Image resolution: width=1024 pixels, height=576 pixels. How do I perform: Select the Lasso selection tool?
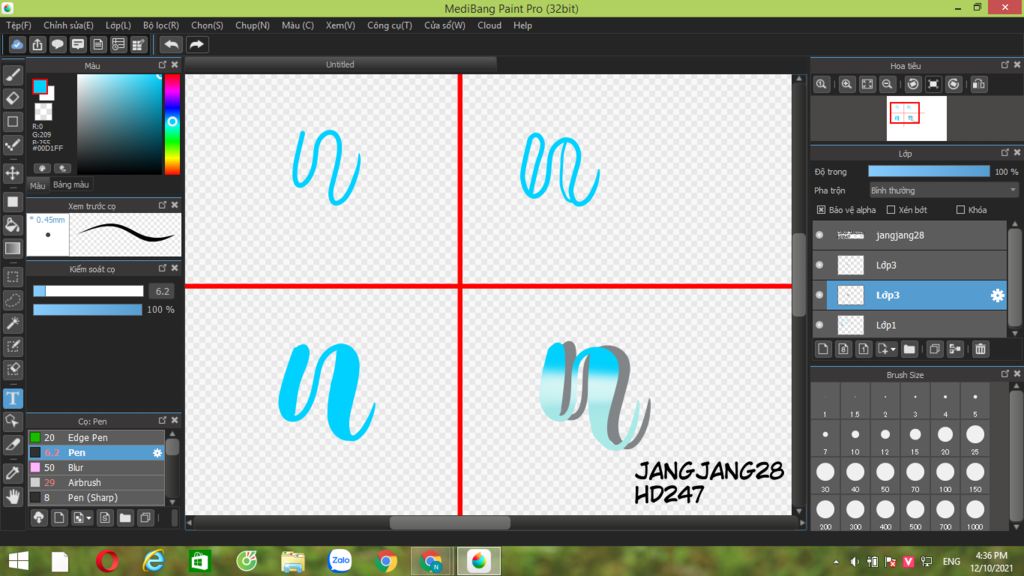click(x=12, y=300)
